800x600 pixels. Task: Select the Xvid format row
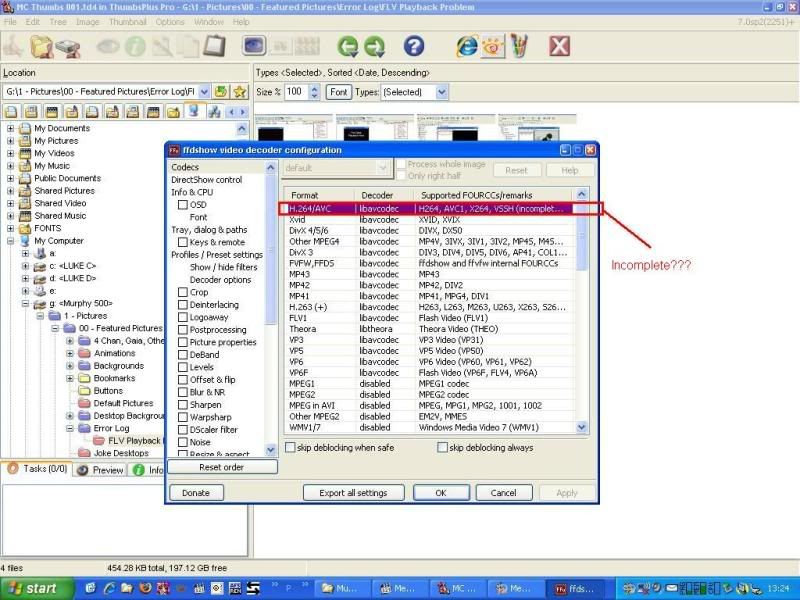click(428, 220)
